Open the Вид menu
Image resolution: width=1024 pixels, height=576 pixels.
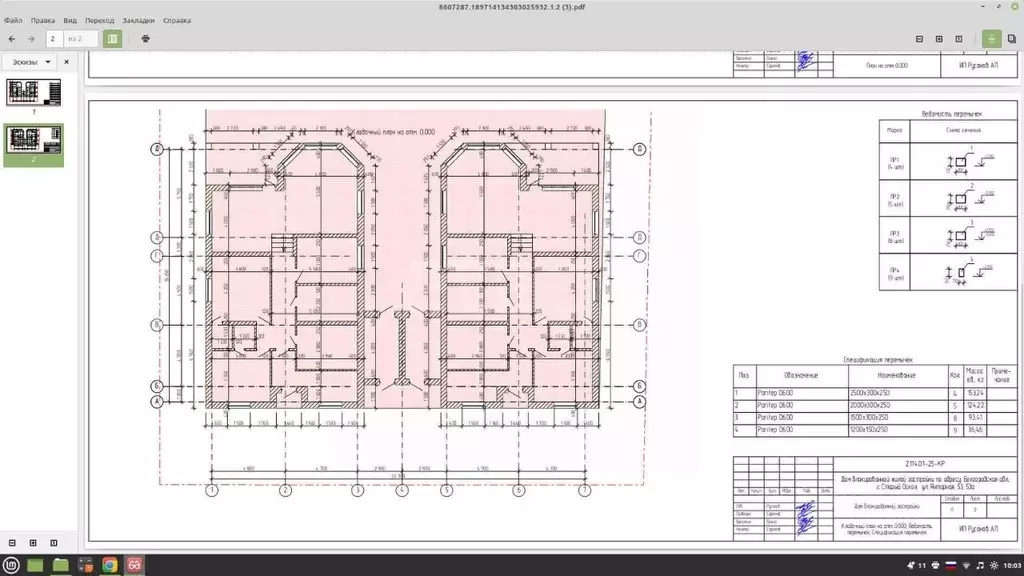point(70,20)
